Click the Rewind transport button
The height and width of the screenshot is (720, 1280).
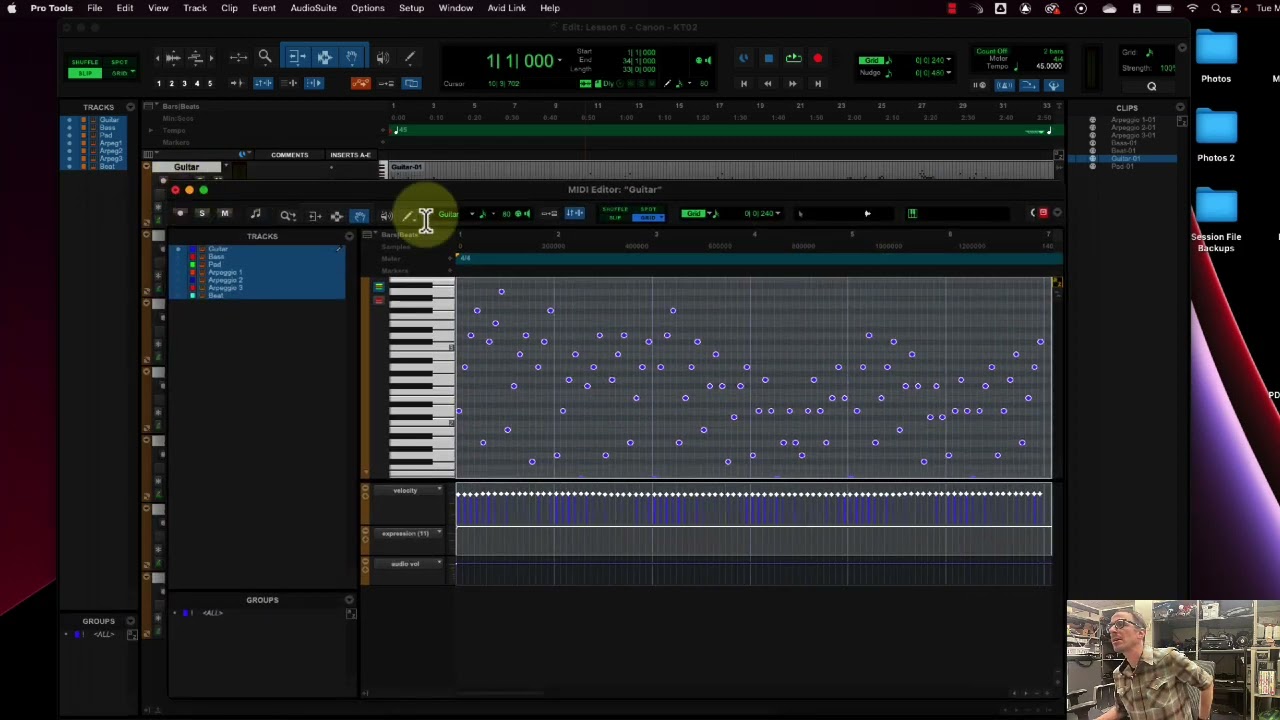click(x=767, y=84)
